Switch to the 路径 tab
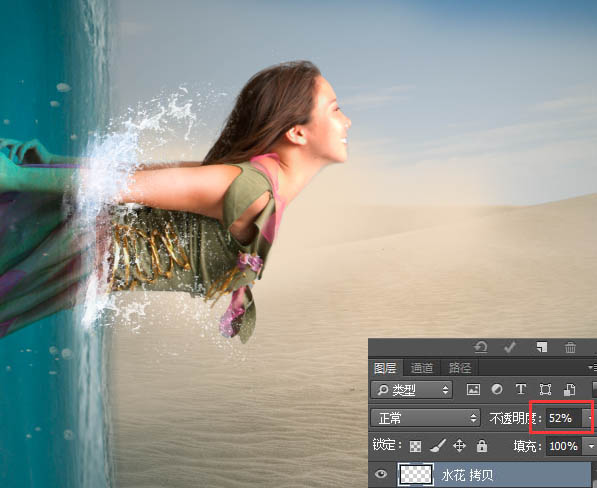 pos(459,368)
